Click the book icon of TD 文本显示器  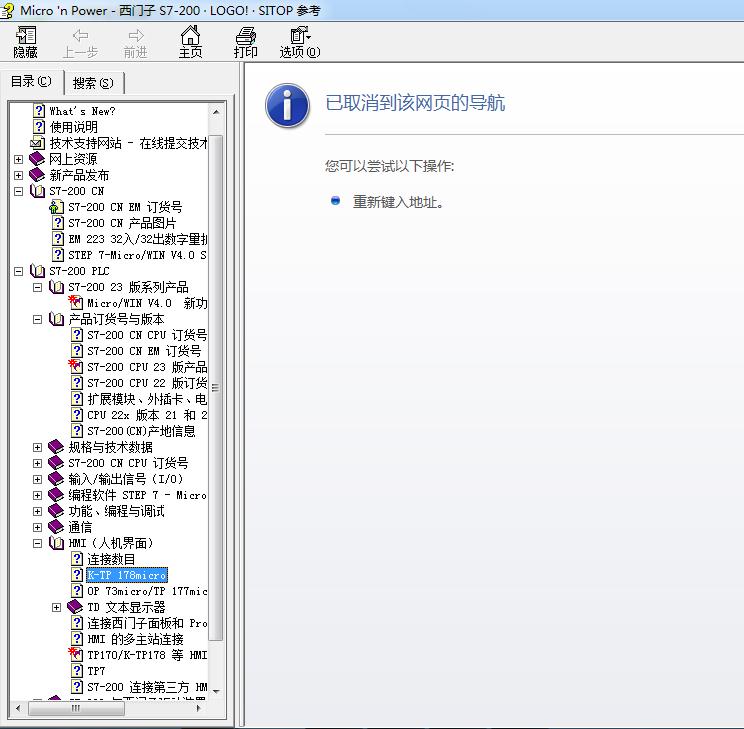pos(75,607)
